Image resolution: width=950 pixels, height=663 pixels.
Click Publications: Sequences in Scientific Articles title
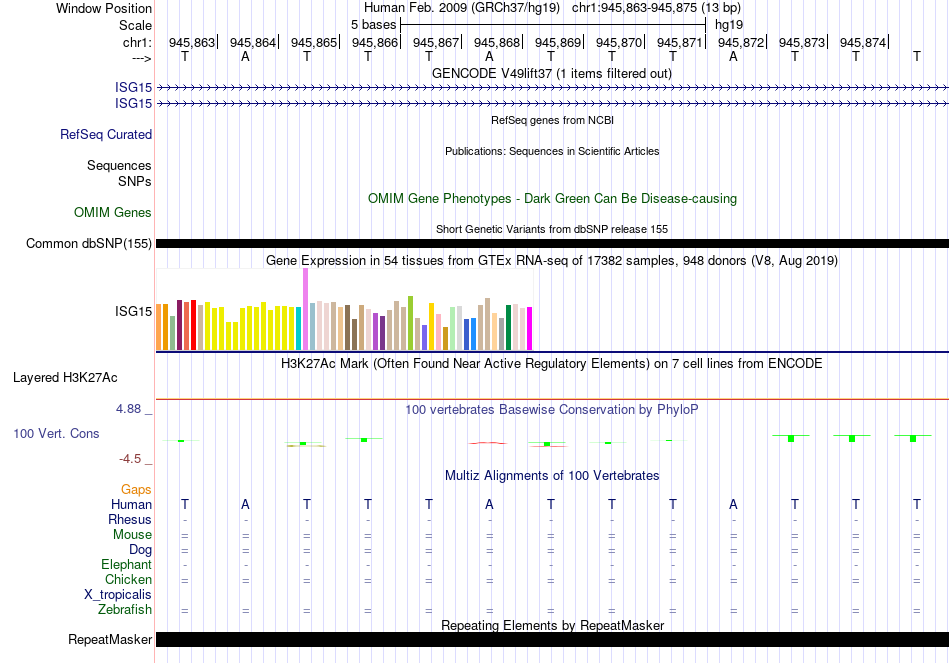click(x=552, y=151)
